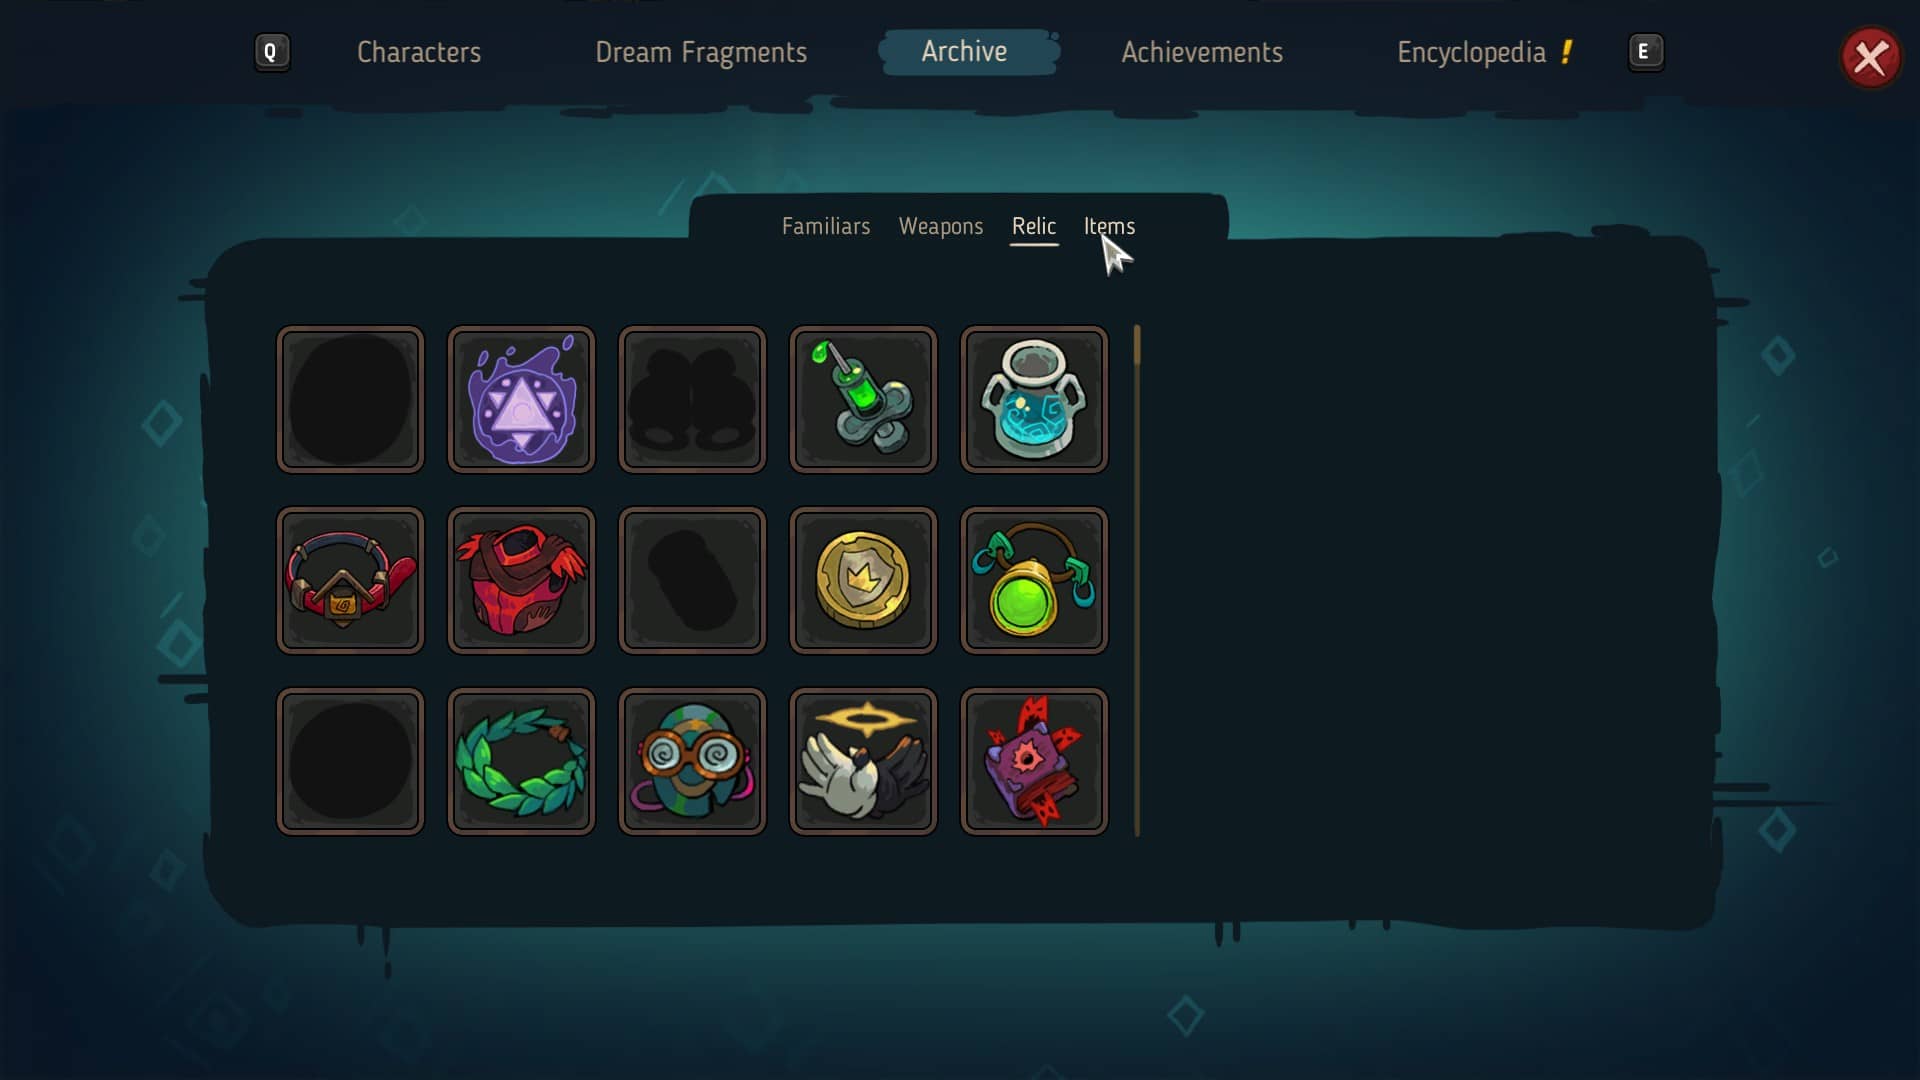Choose the green laurel wreath relic
1920x1080 pixels.
(521, 761)
